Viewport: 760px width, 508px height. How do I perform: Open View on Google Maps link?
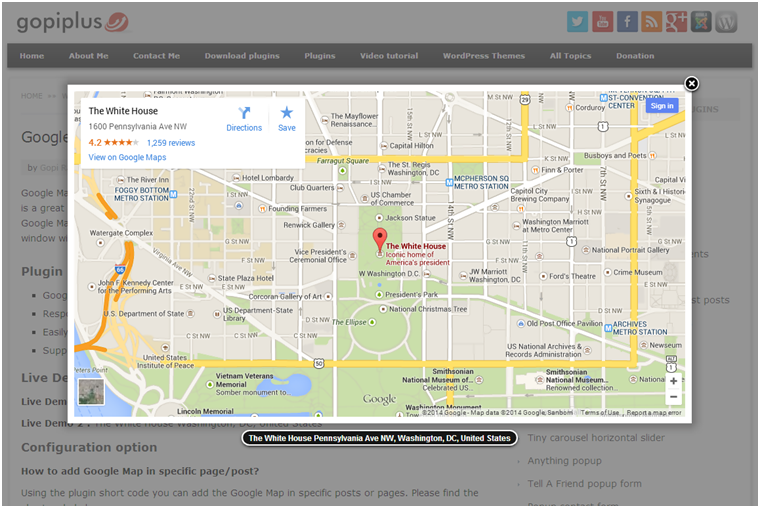(x=127, y=157)
